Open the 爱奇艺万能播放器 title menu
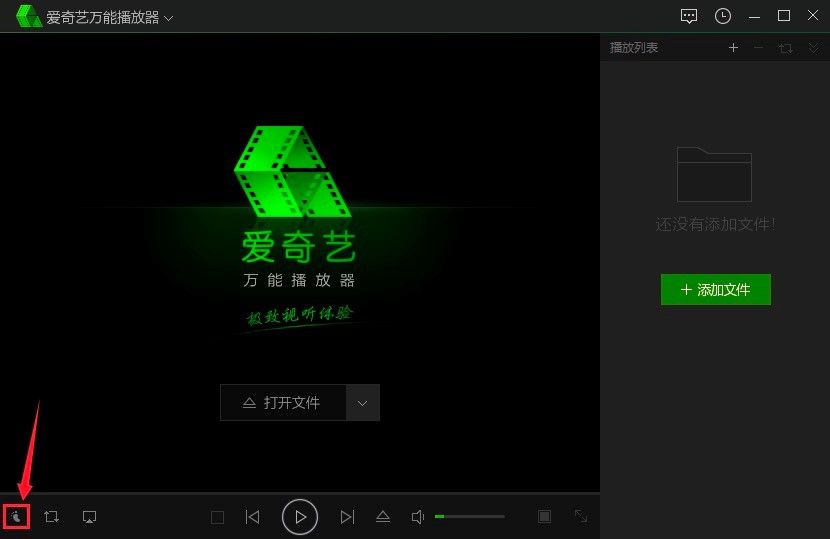This screenshot has height=539, width=830. tap(110, 17)
